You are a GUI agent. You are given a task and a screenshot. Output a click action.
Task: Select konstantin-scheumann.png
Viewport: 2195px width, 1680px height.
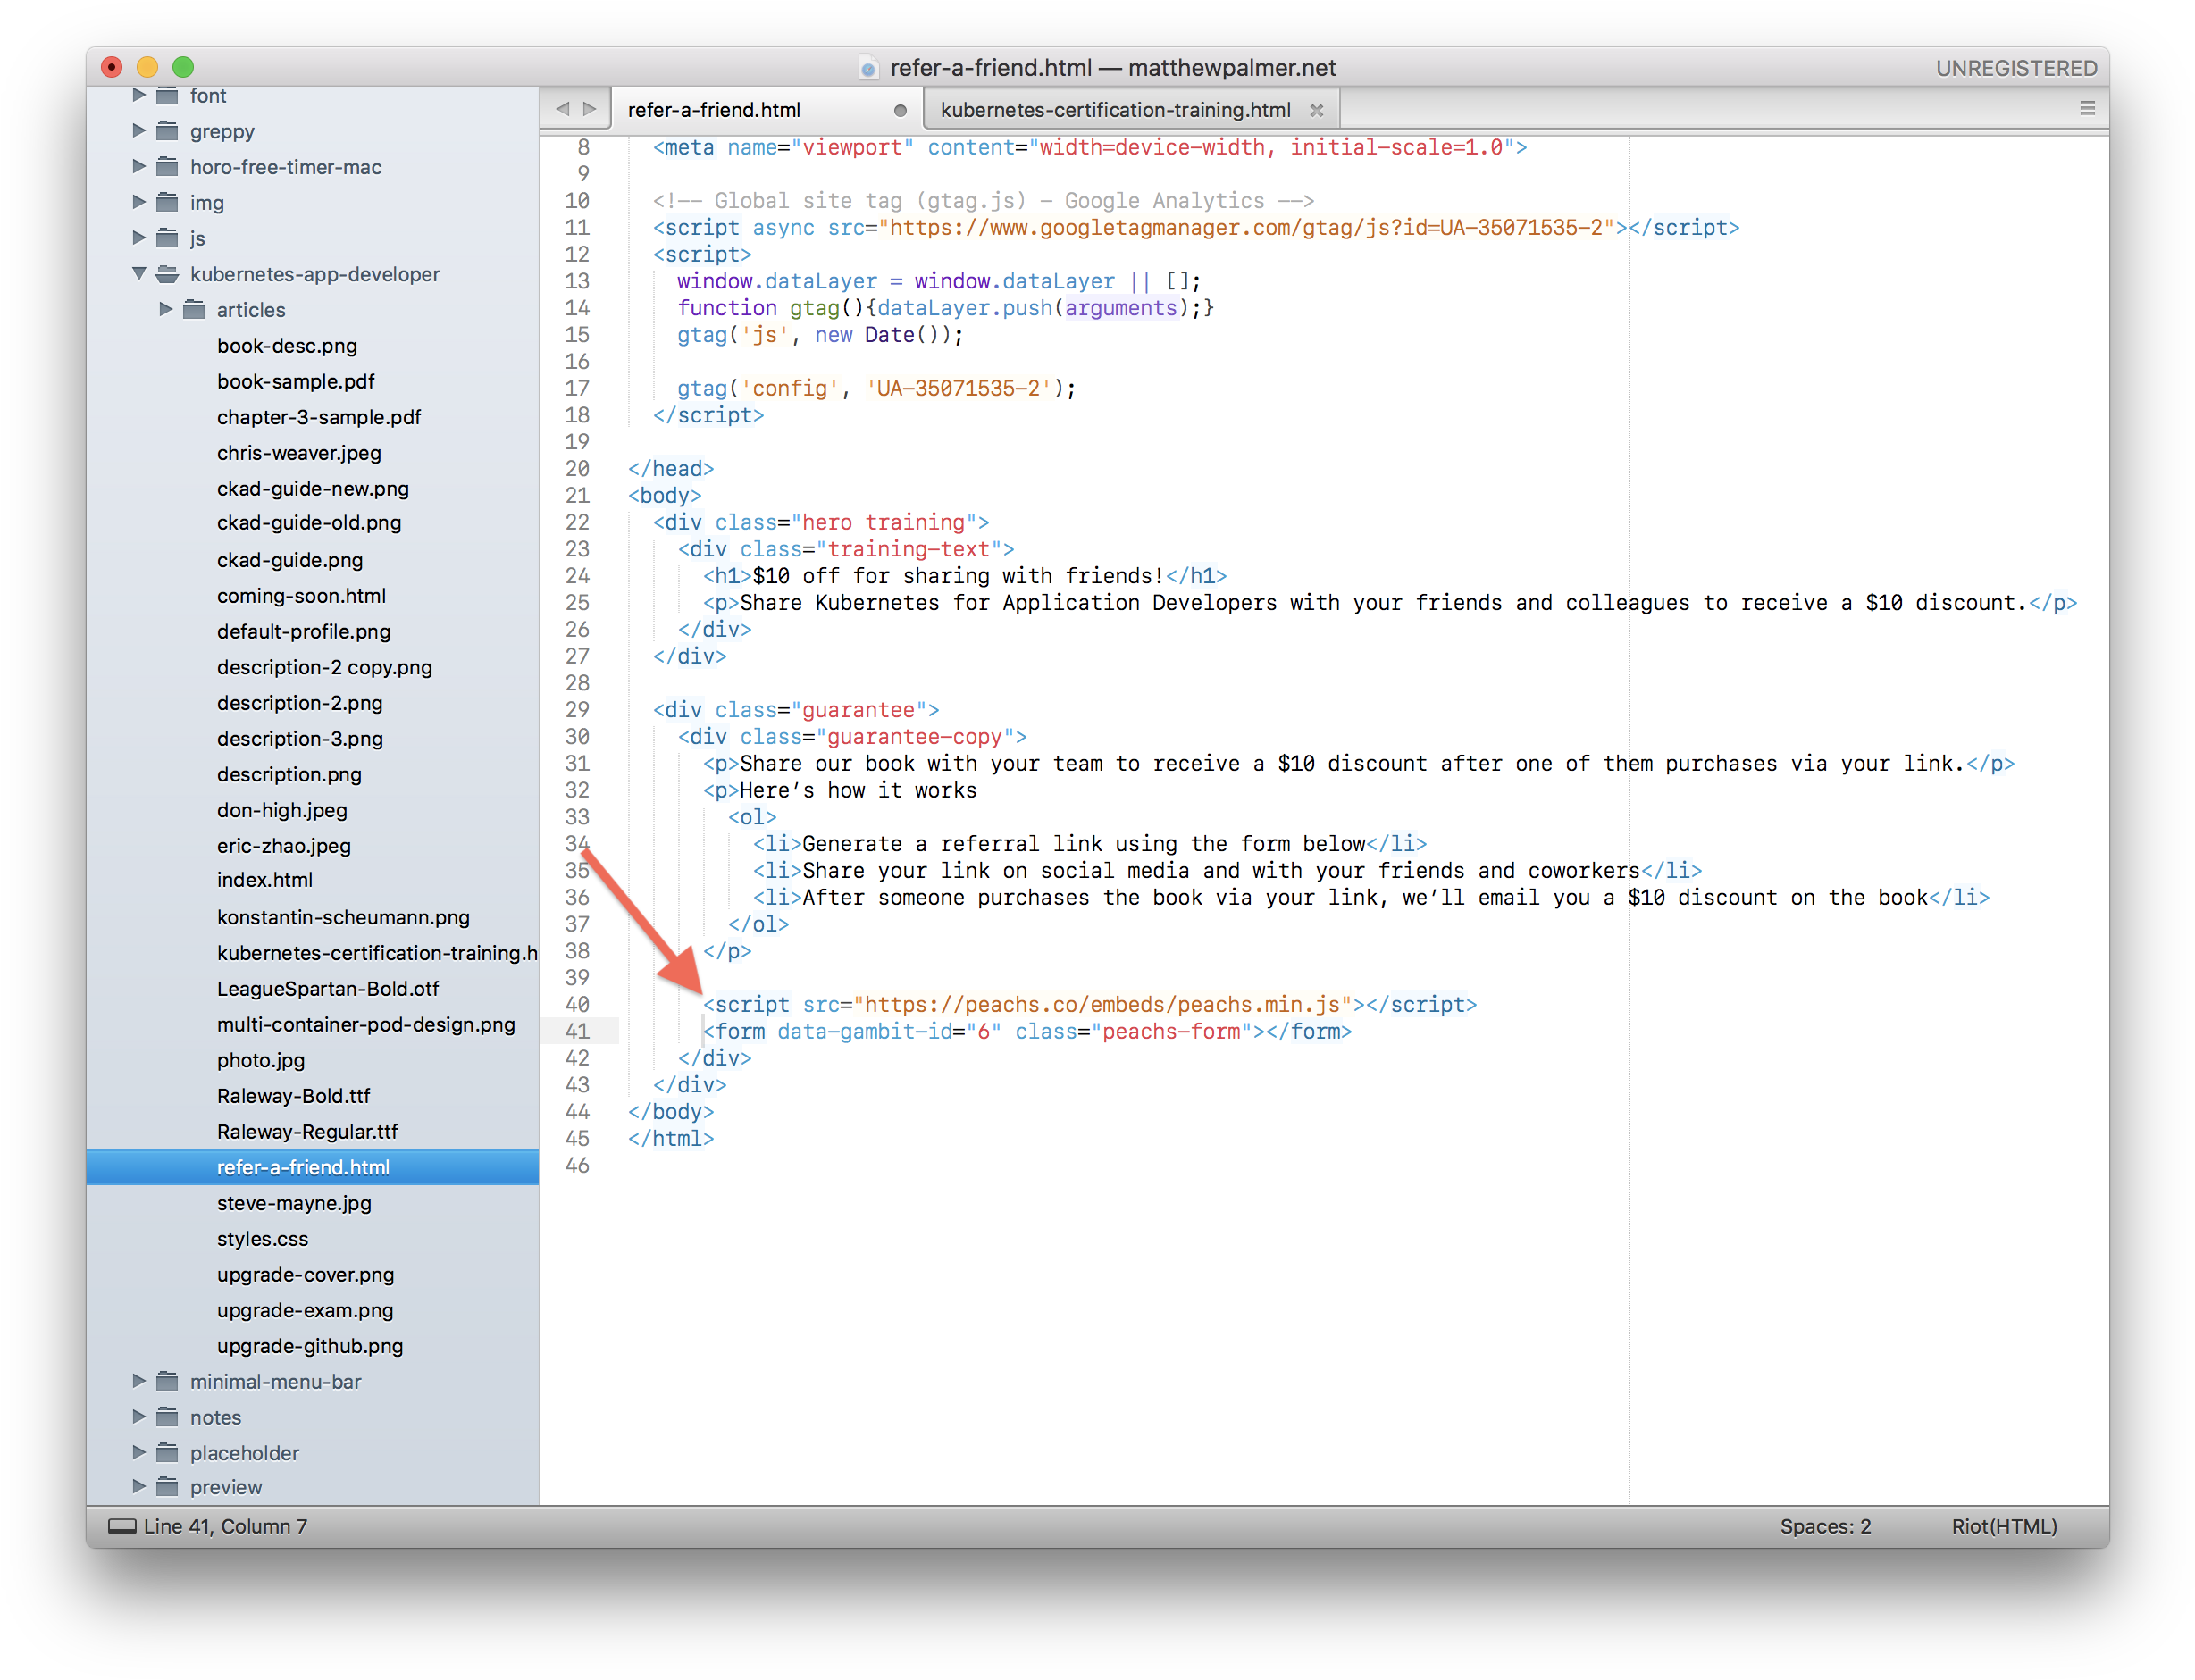tap(343, 917)
